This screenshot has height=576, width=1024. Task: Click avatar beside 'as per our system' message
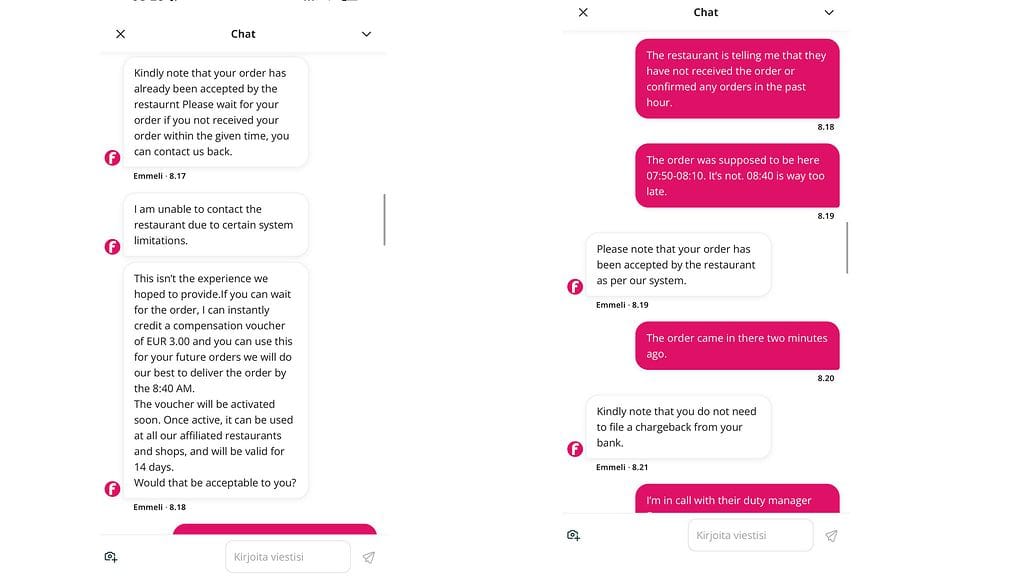575,287
